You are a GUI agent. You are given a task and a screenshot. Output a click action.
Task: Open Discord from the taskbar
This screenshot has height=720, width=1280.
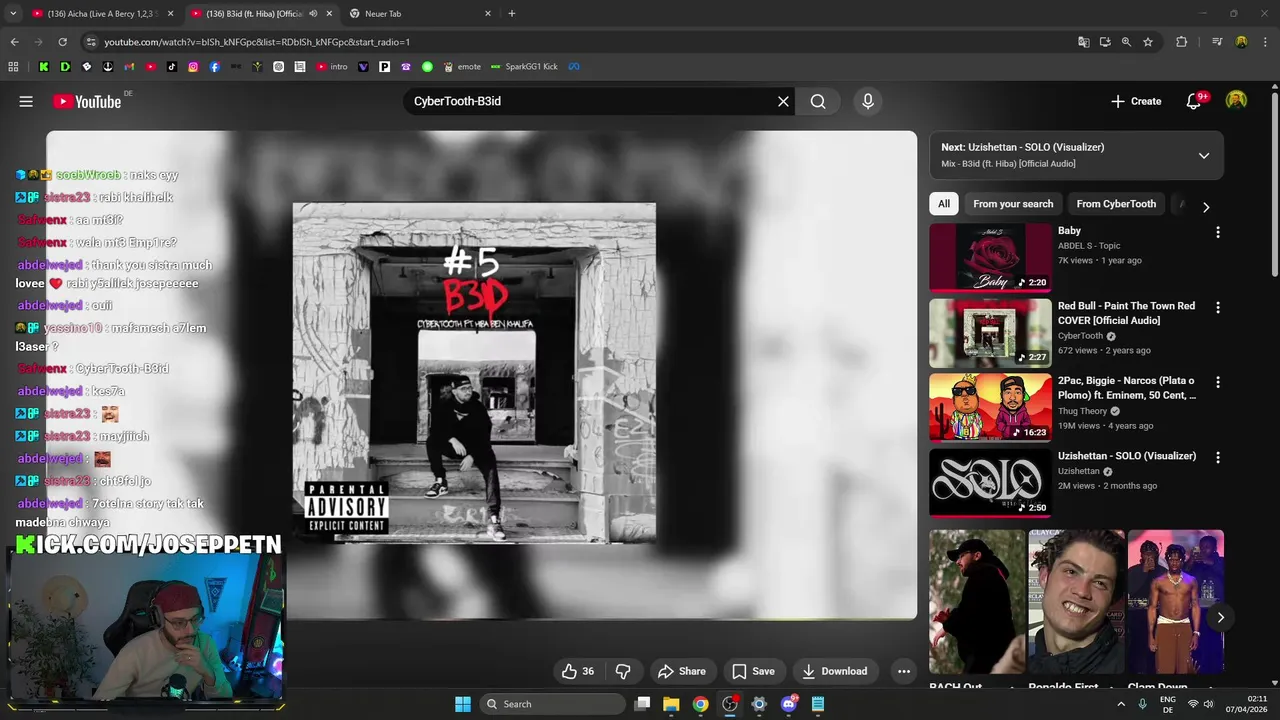pos(789,704)
